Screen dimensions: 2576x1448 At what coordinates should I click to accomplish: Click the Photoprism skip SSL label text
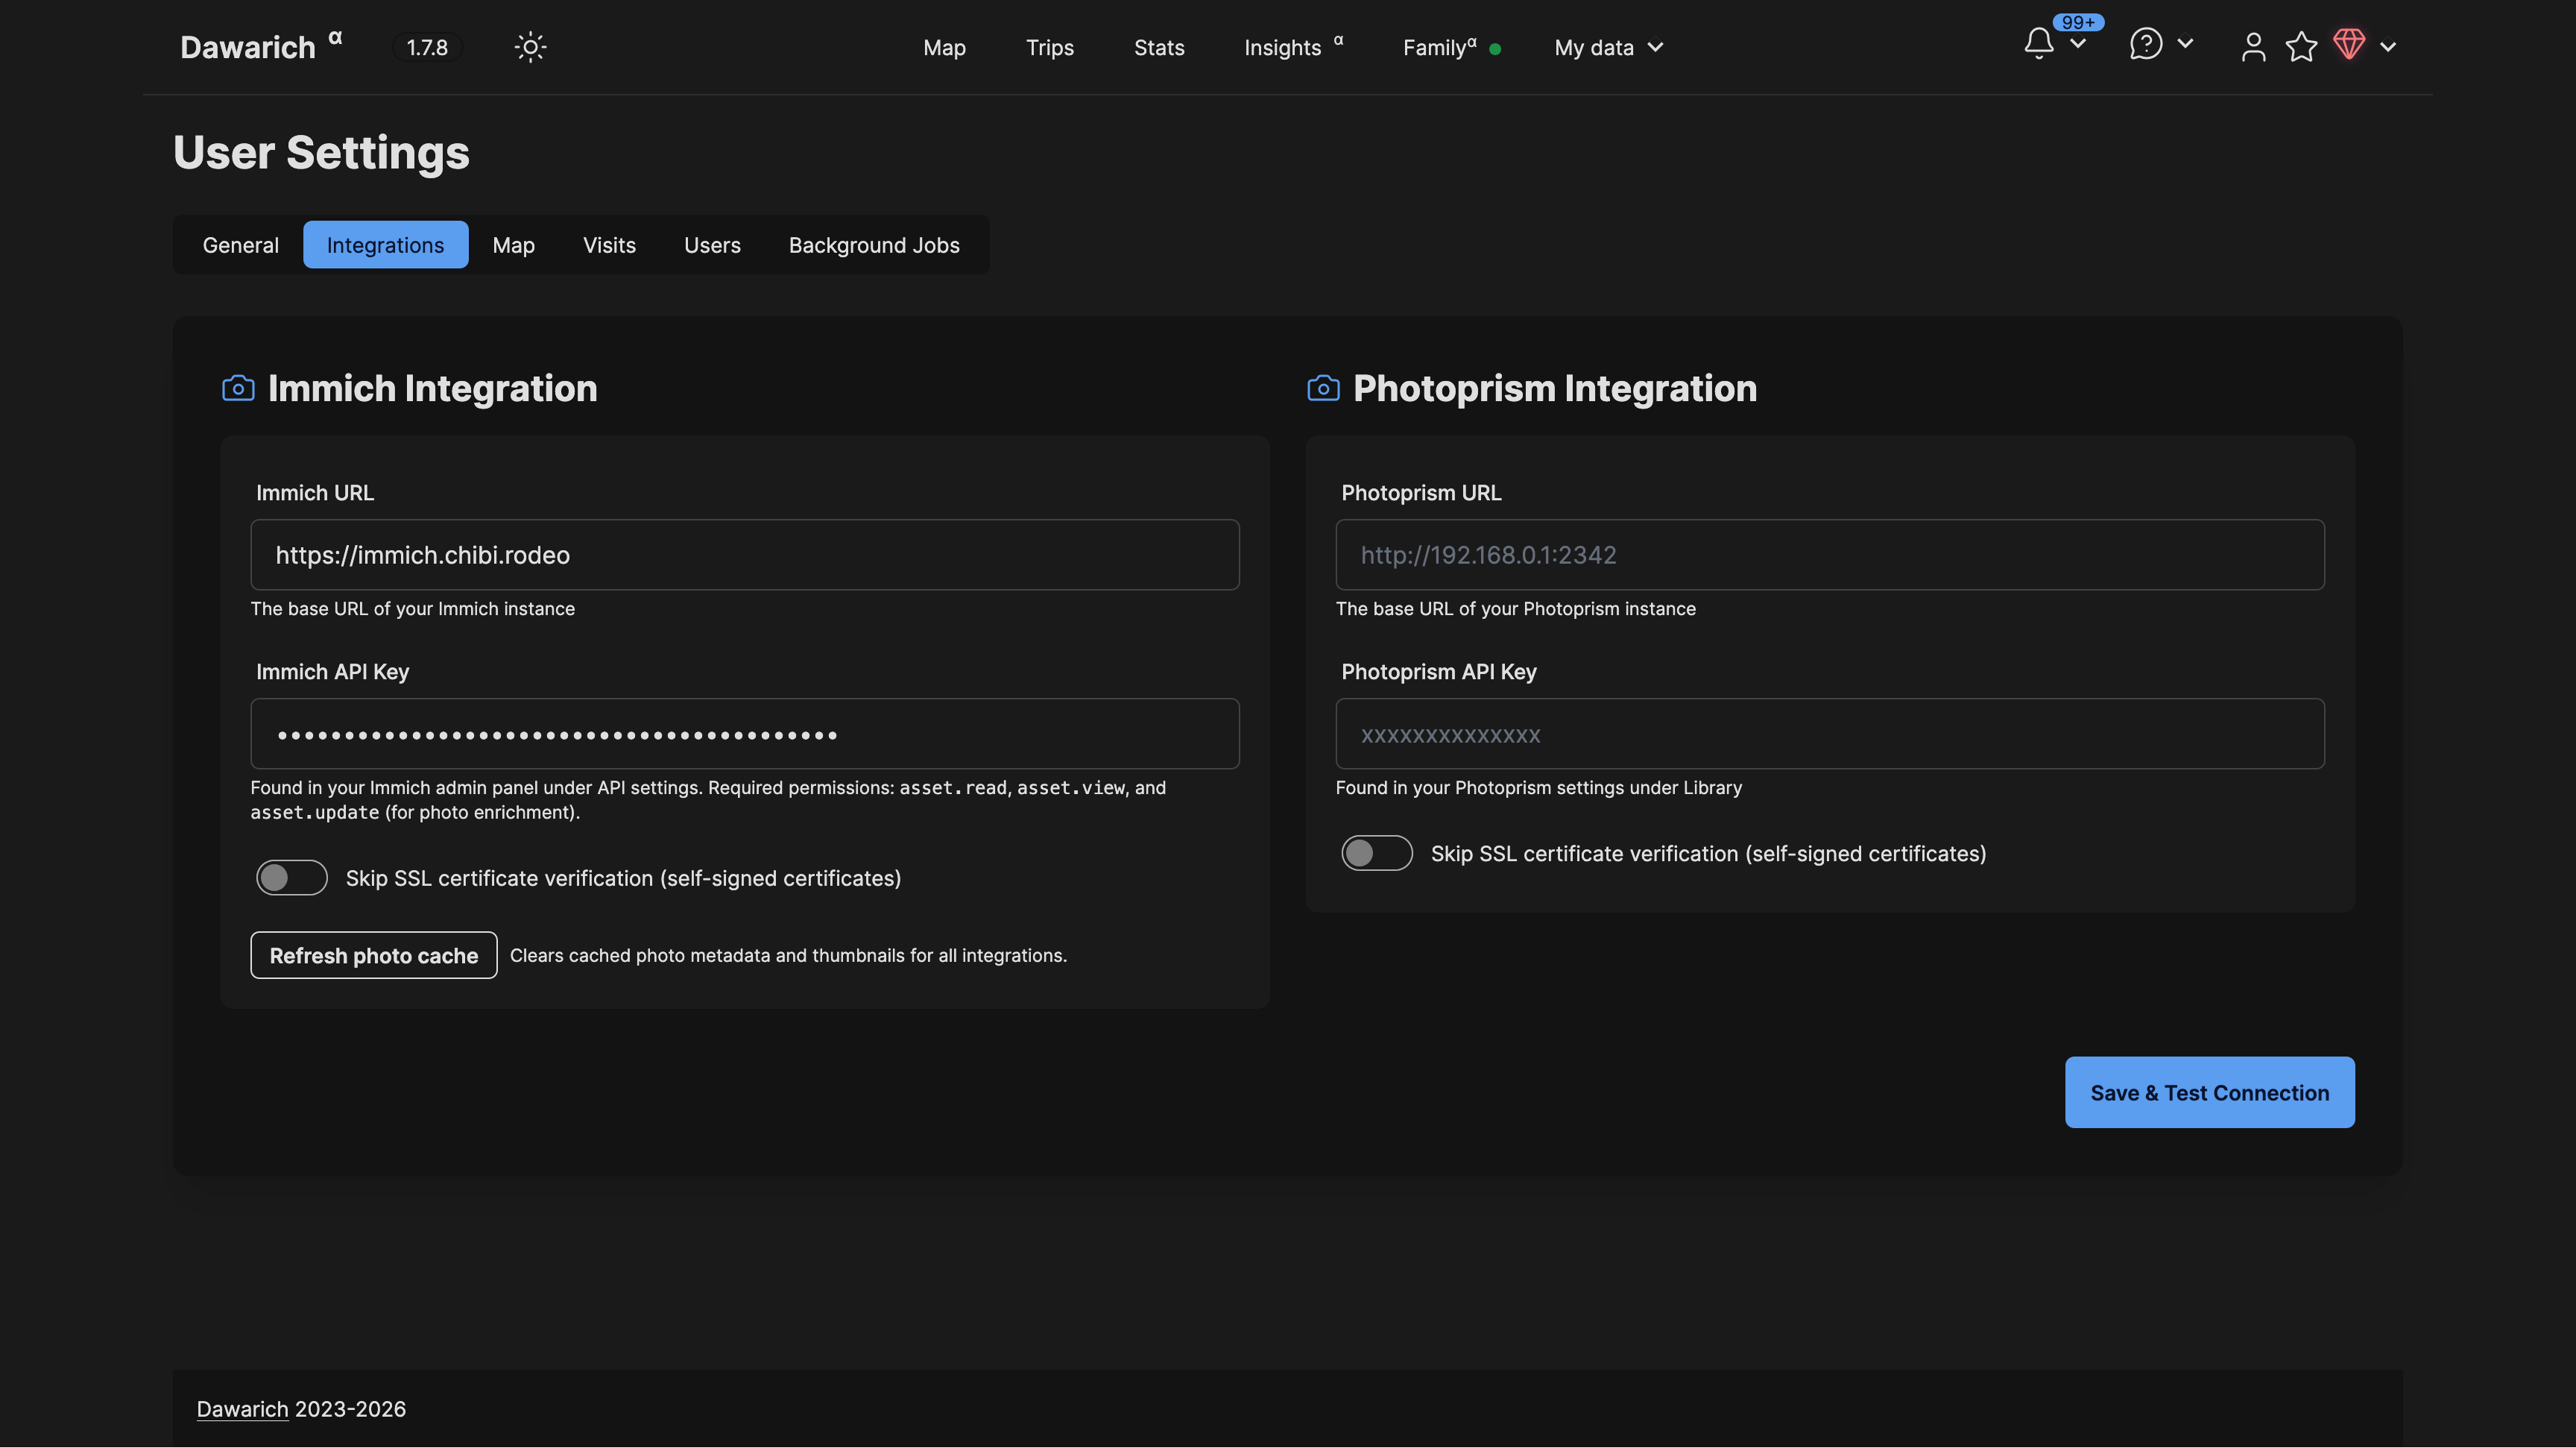1708,854
